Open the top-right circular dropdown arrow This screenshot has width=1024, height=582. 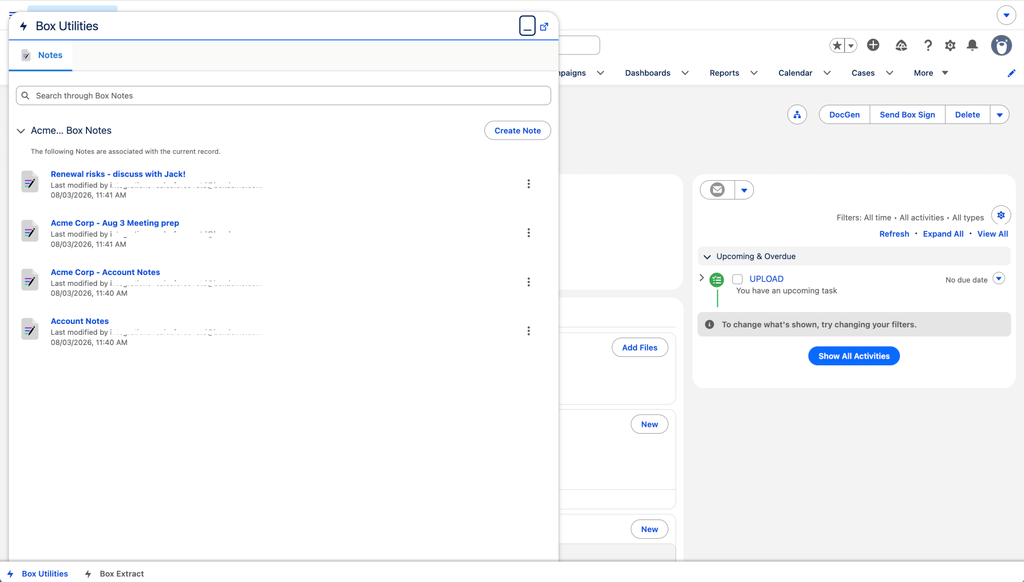[x=1006, y=14]
